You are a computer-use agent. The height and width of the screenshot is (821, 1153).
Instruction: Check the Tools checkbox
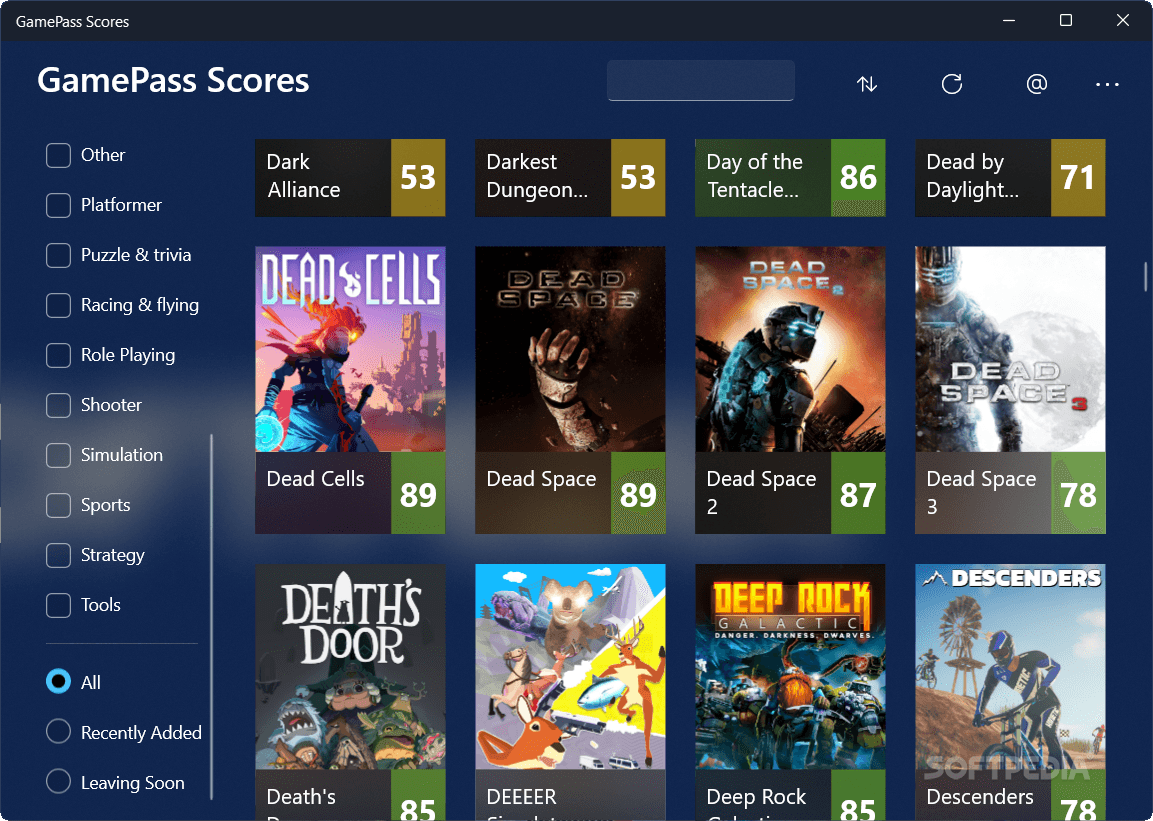58,605
